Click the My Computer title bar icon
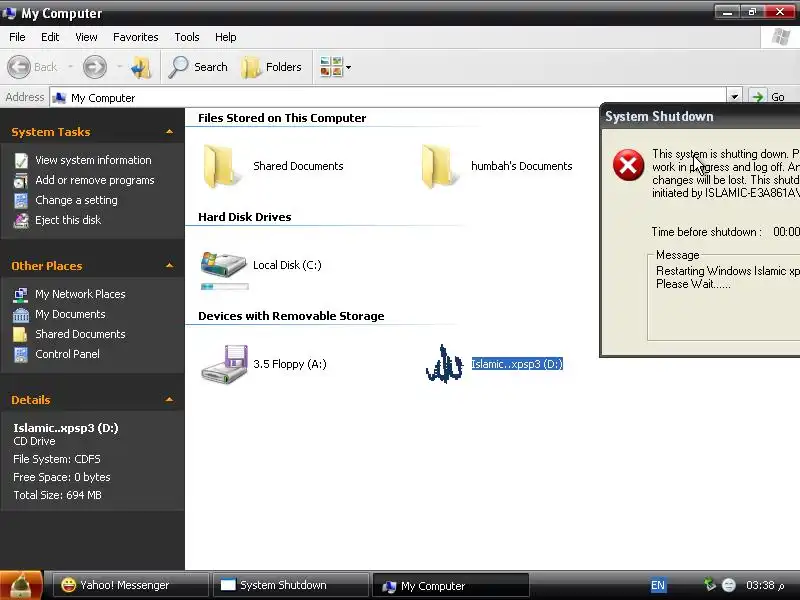 click(x=10, y=13)
